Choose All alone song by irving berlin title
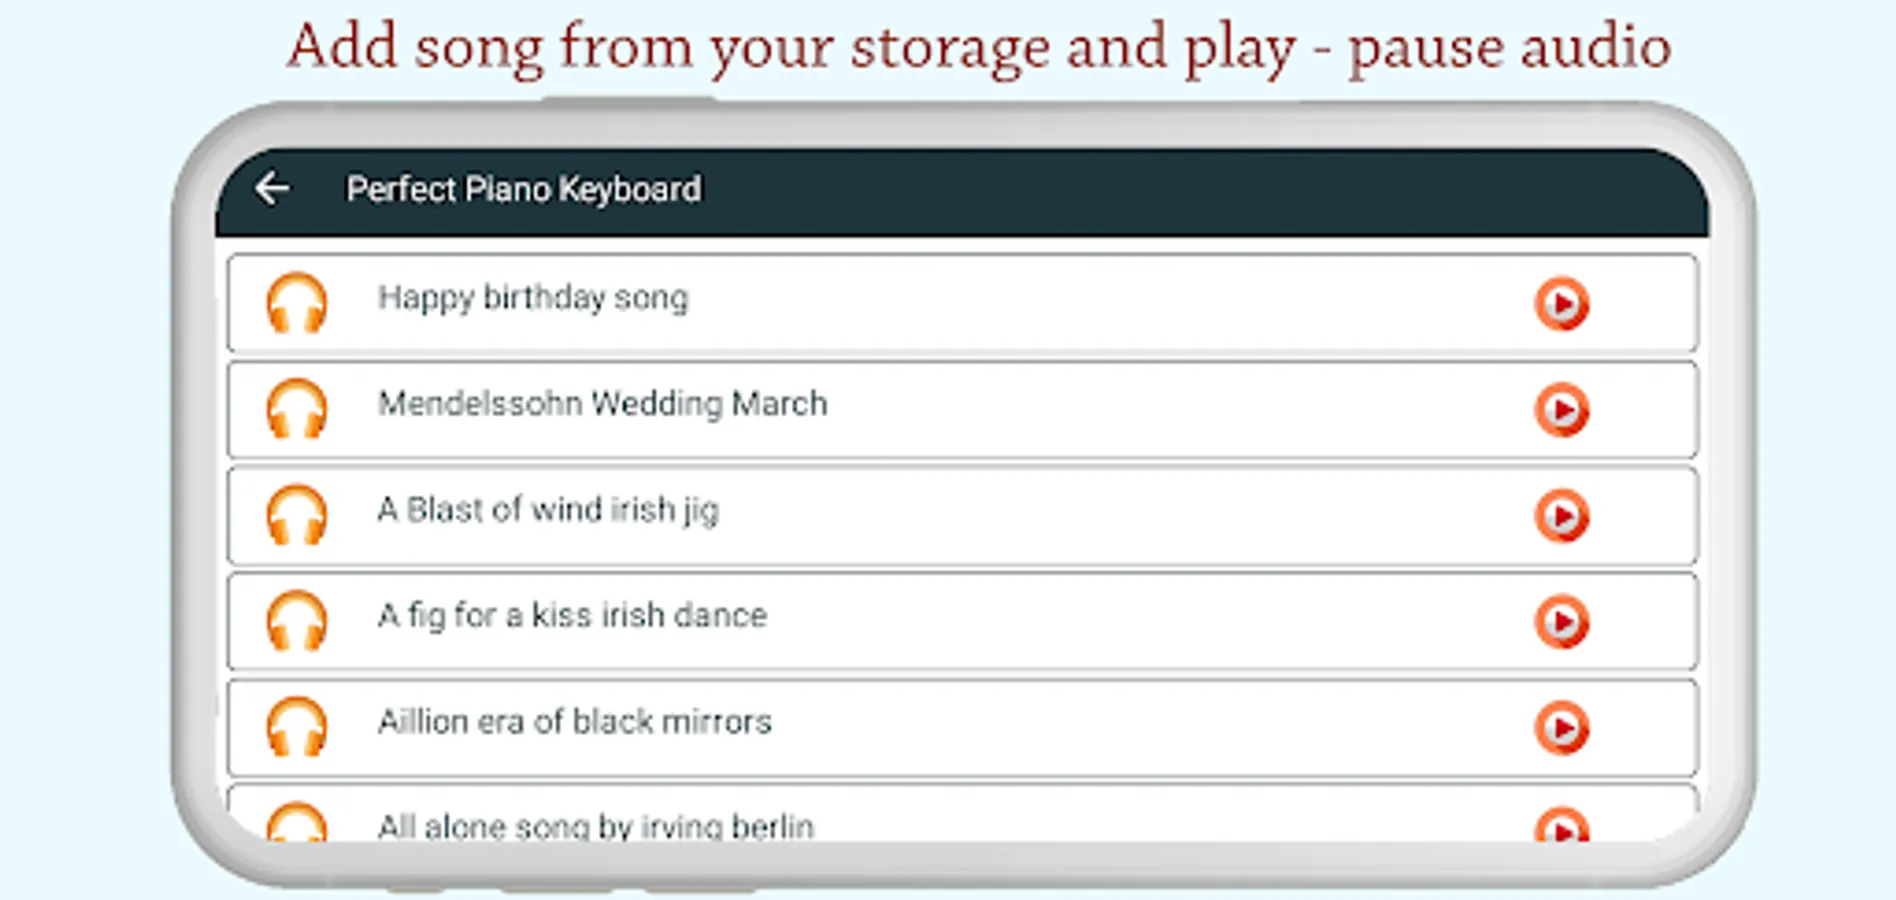 pos(595,827)
